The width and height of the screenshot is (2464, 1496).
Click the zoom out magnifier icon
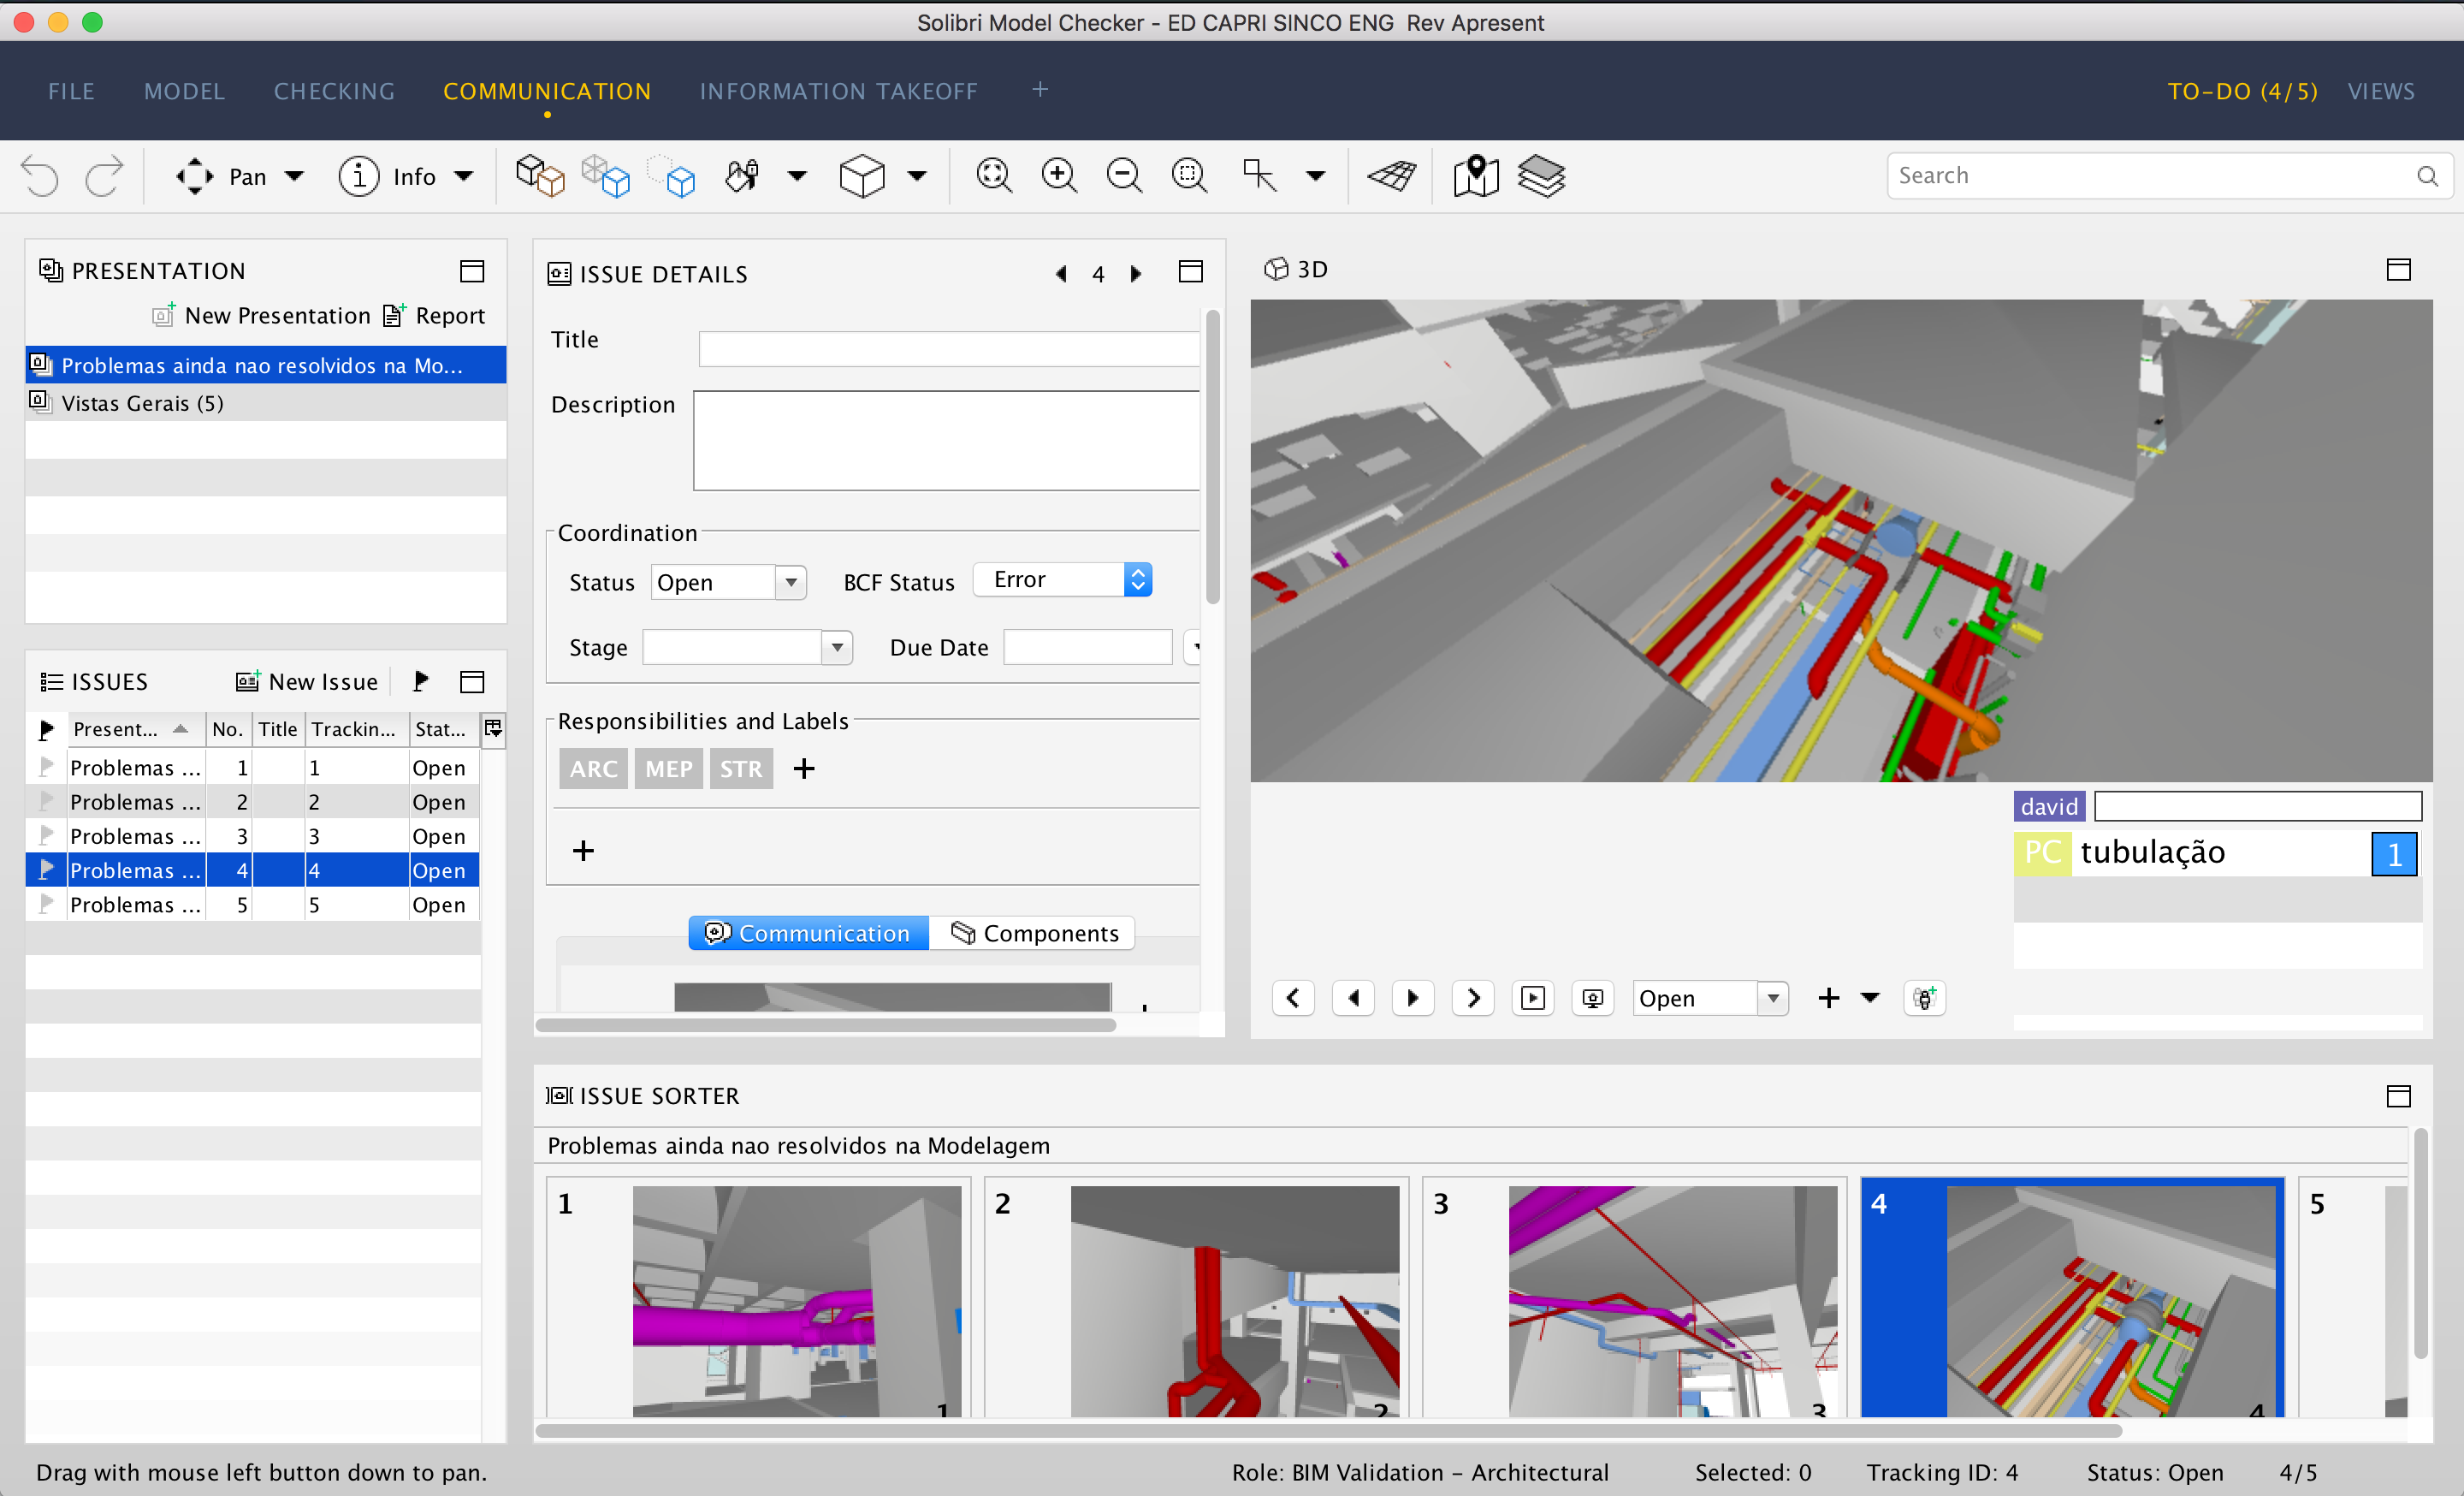[1124, 176]
